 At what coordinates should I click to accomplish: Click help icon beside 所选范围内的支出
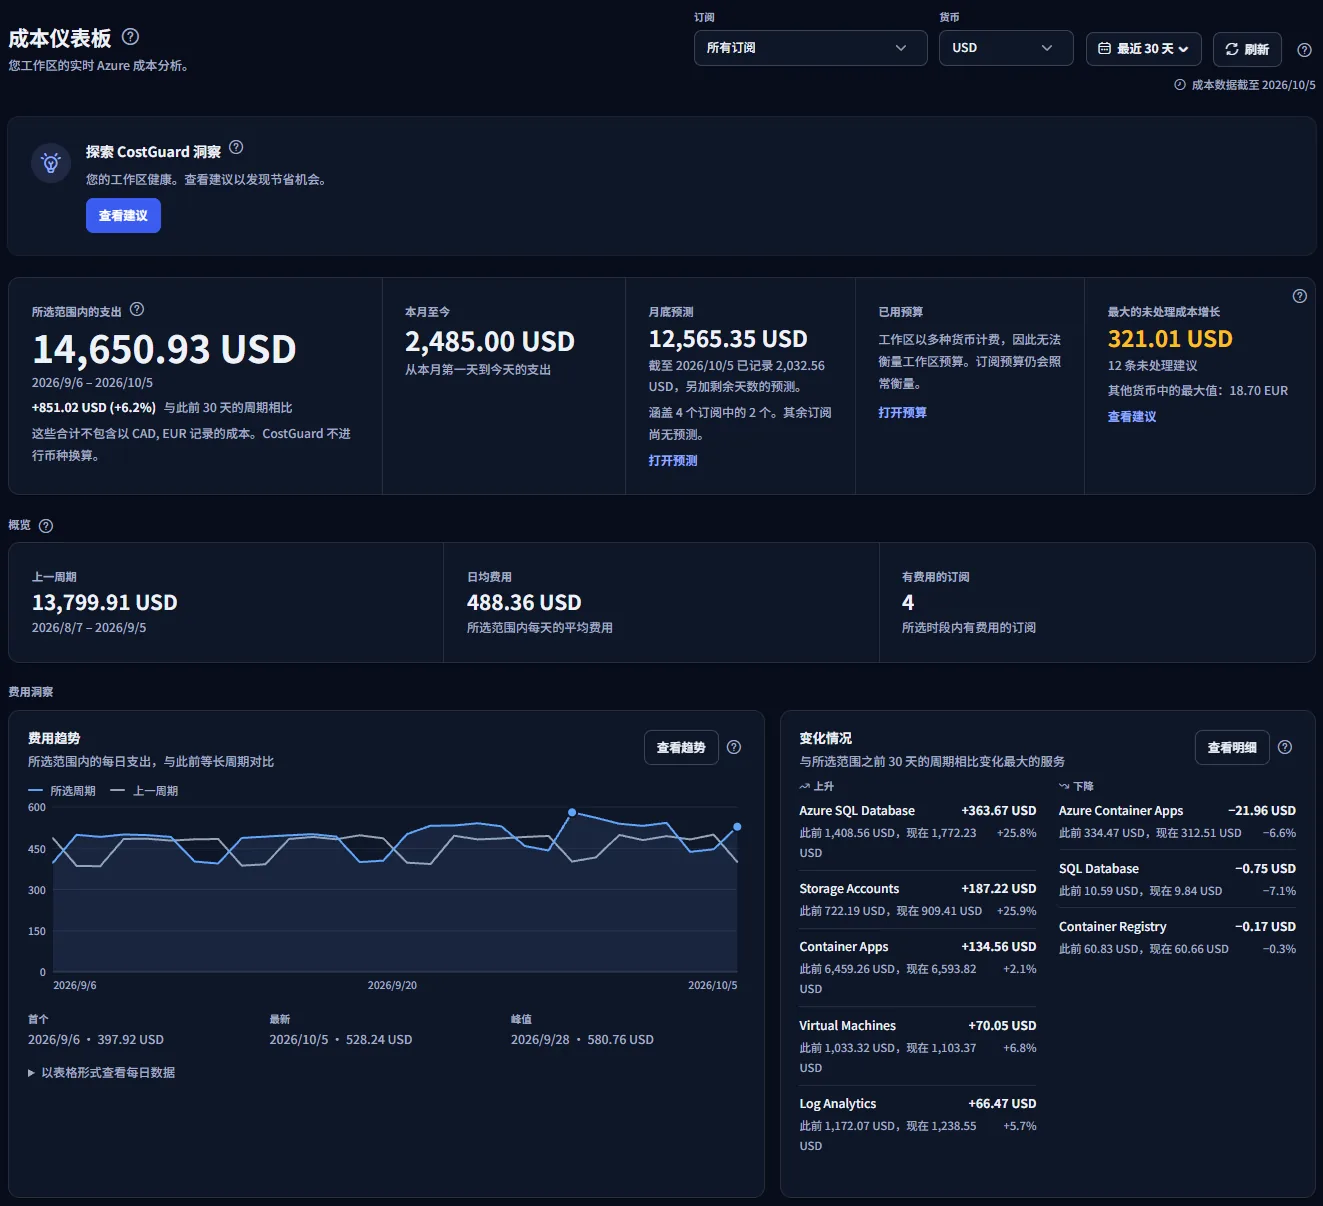(137, 310)
